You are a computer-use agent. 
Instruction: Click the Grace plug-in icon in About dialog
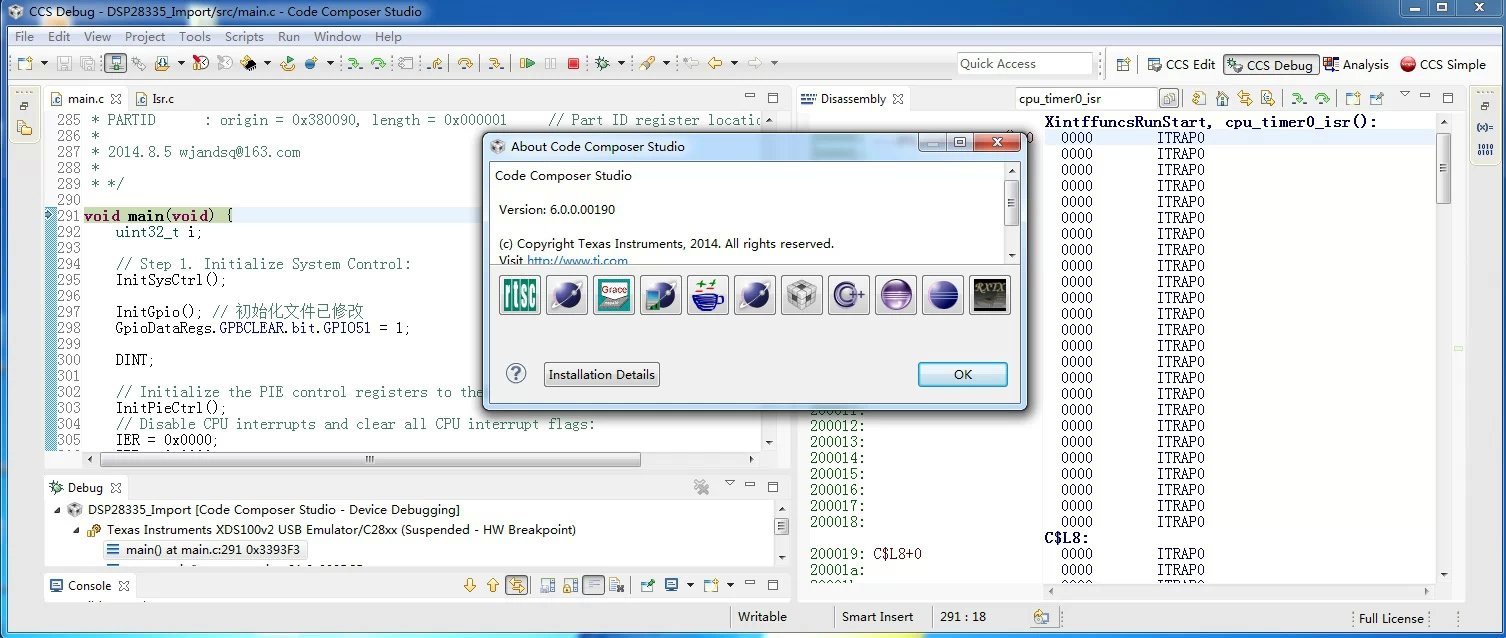[613, 295]
